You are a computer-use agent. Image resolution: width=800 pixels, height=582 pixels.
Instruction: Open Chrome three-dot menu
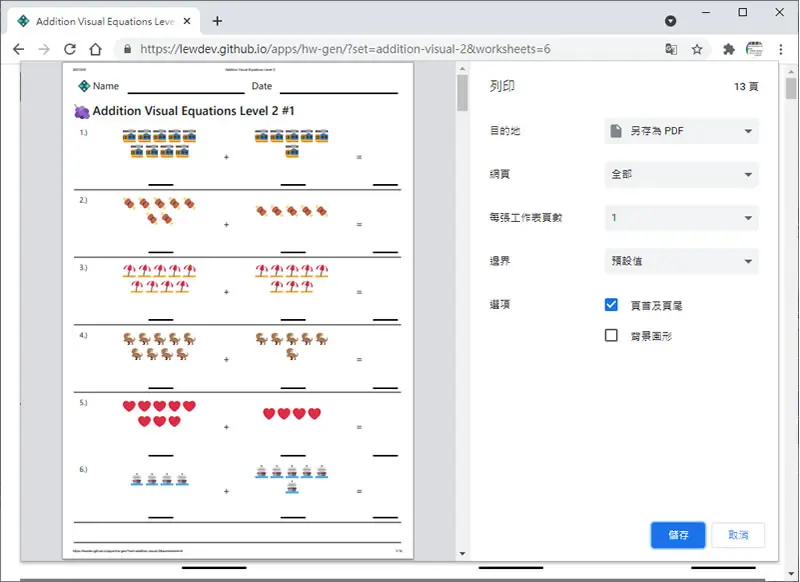click(x=781, y=49)
